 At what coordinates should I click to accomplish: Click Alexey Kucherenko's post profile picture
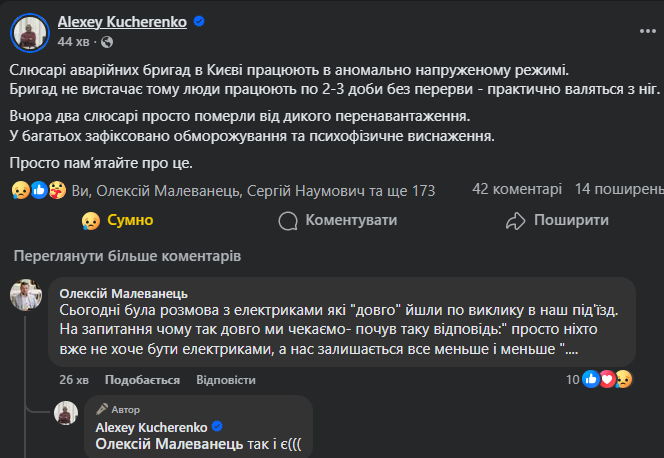(29, 31)
